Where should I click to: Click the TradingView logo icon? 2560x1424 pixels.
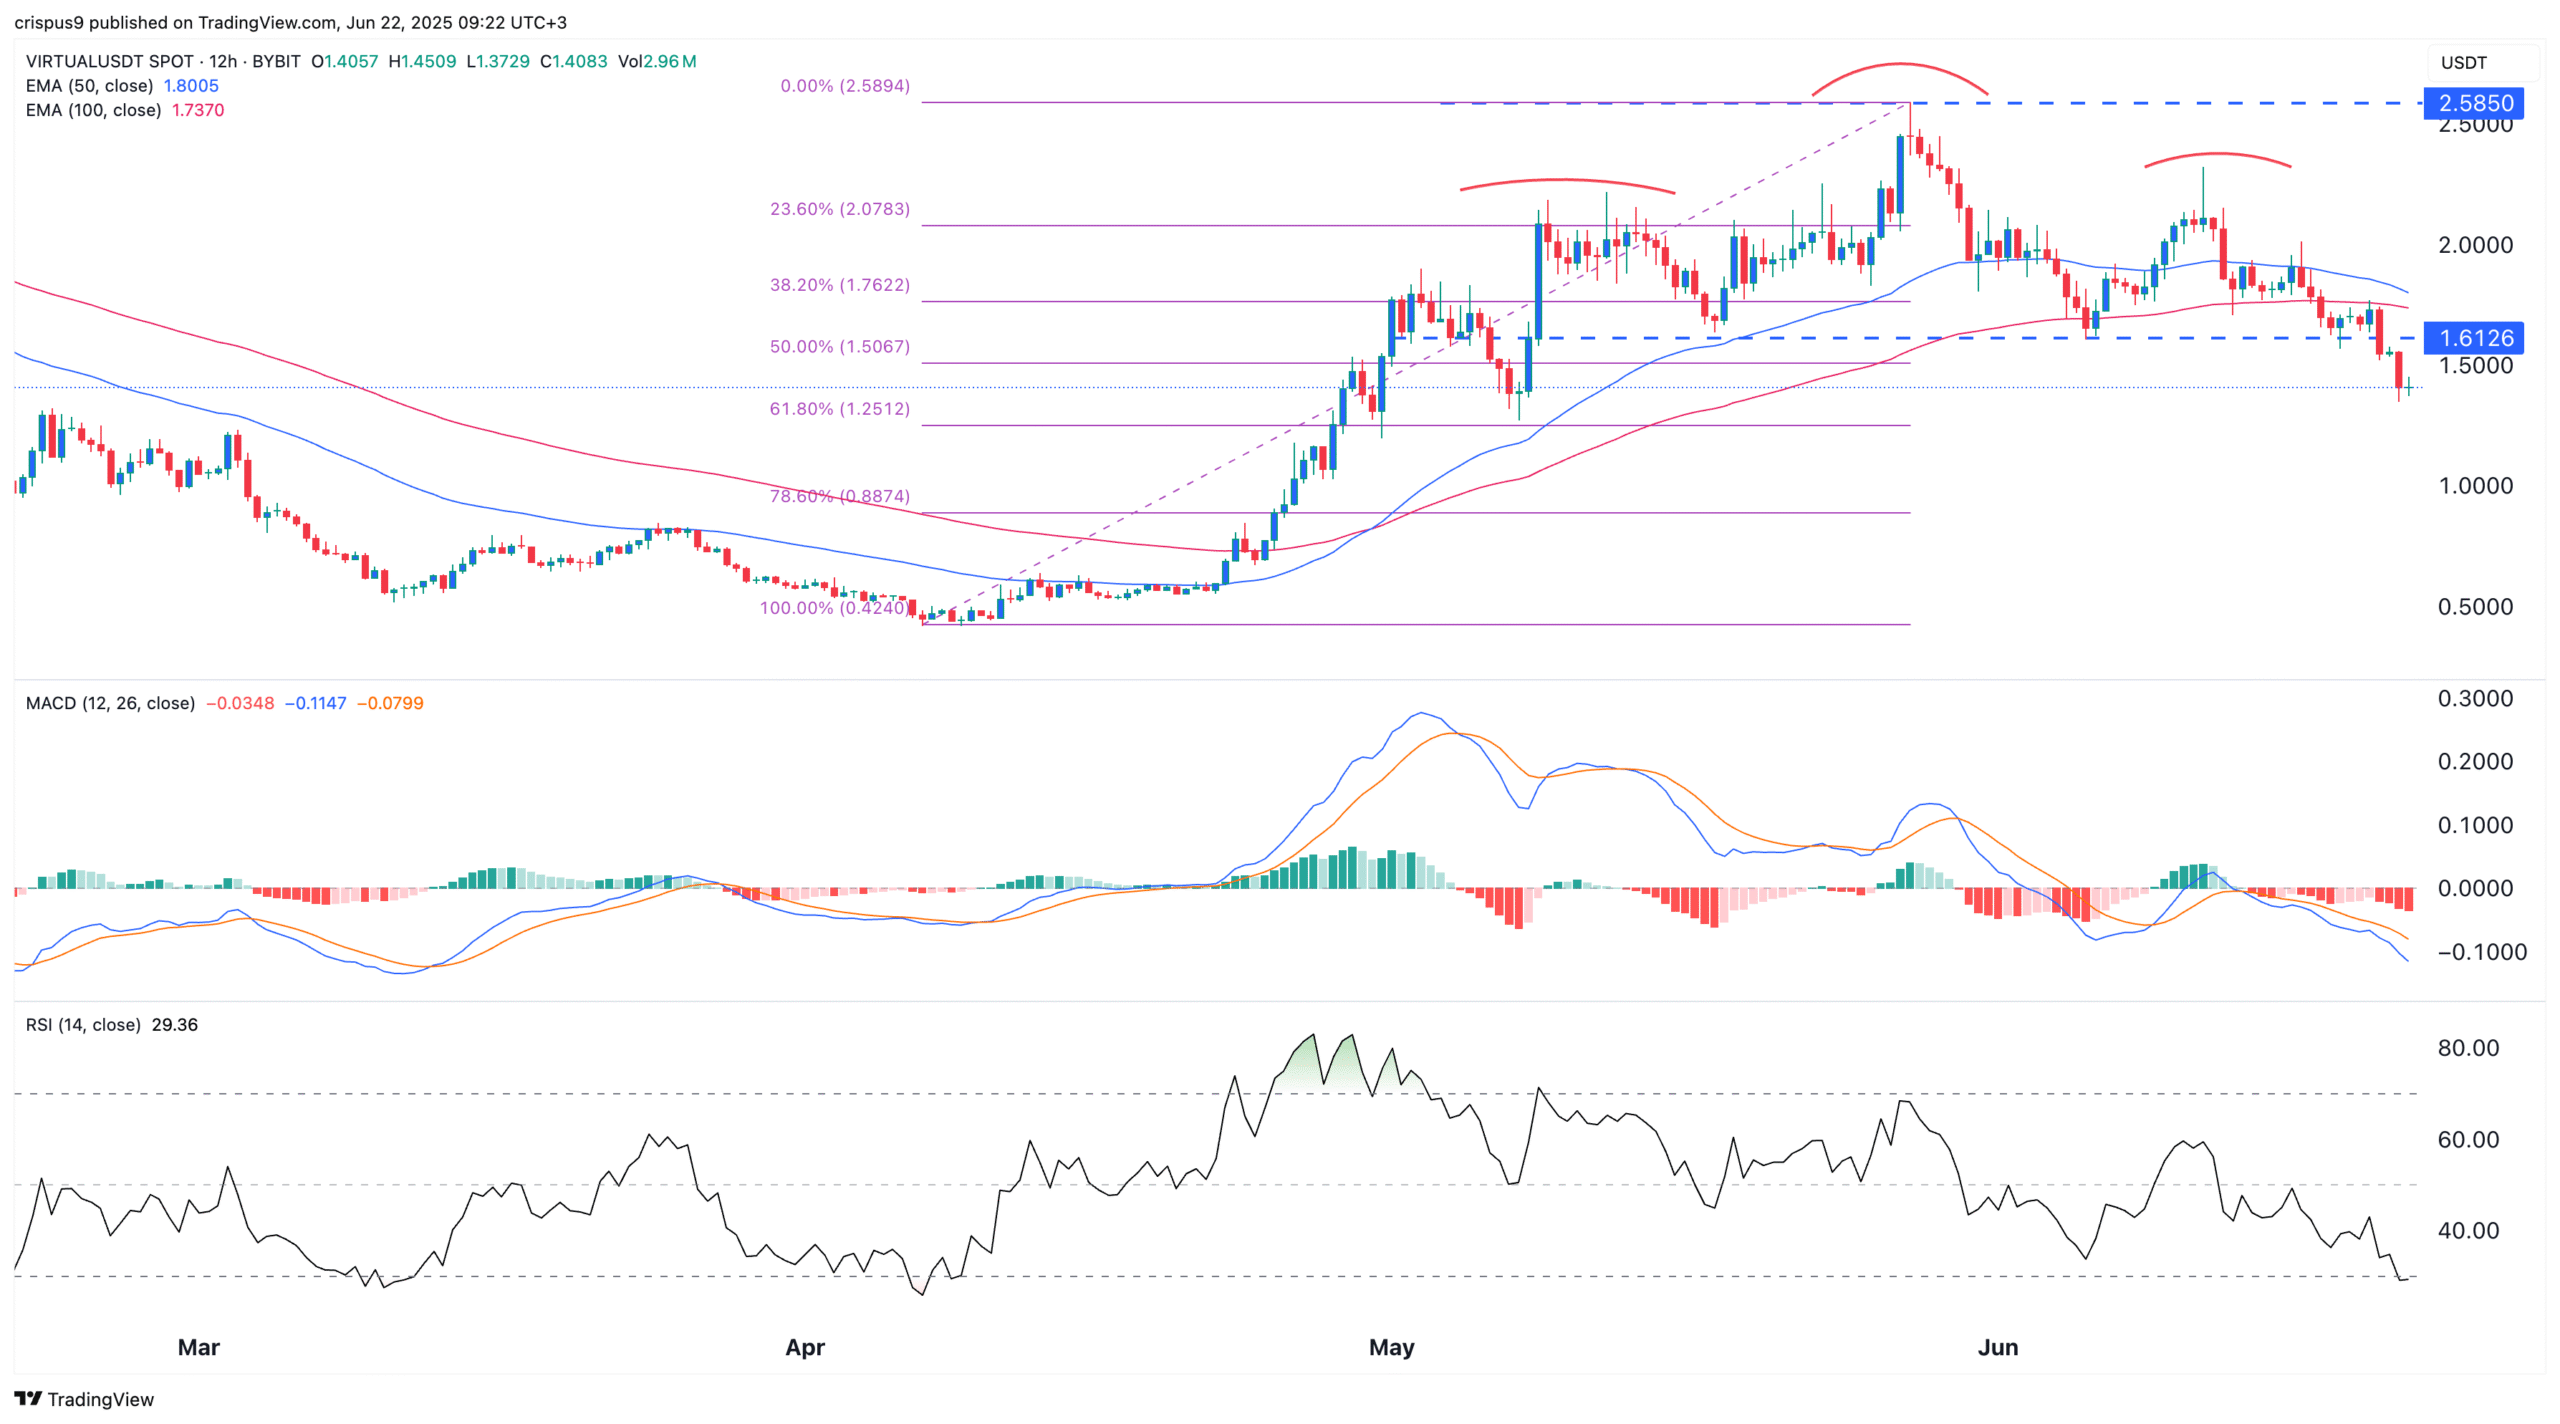pos(28,1398)
